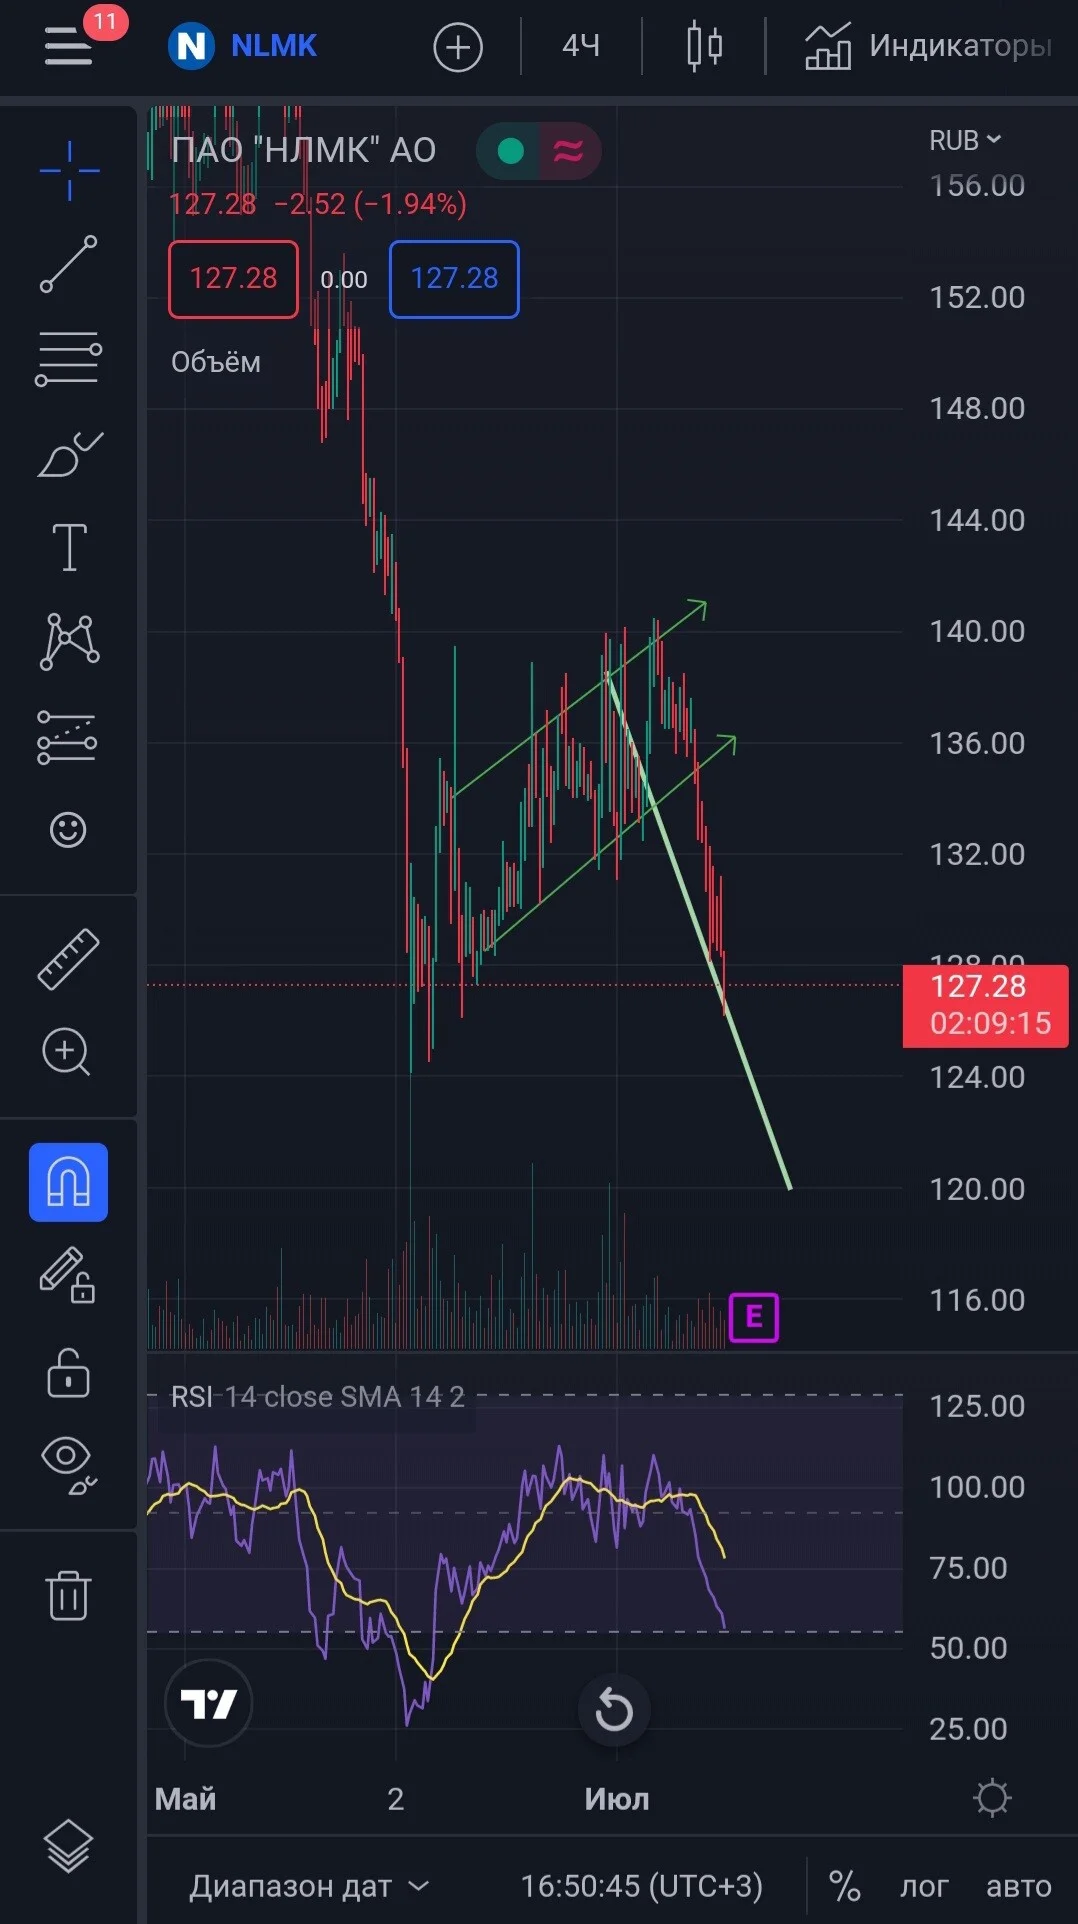Toggle percent scale mode
This screenshot has width=1078, height=1924.
coord(844,1886)
